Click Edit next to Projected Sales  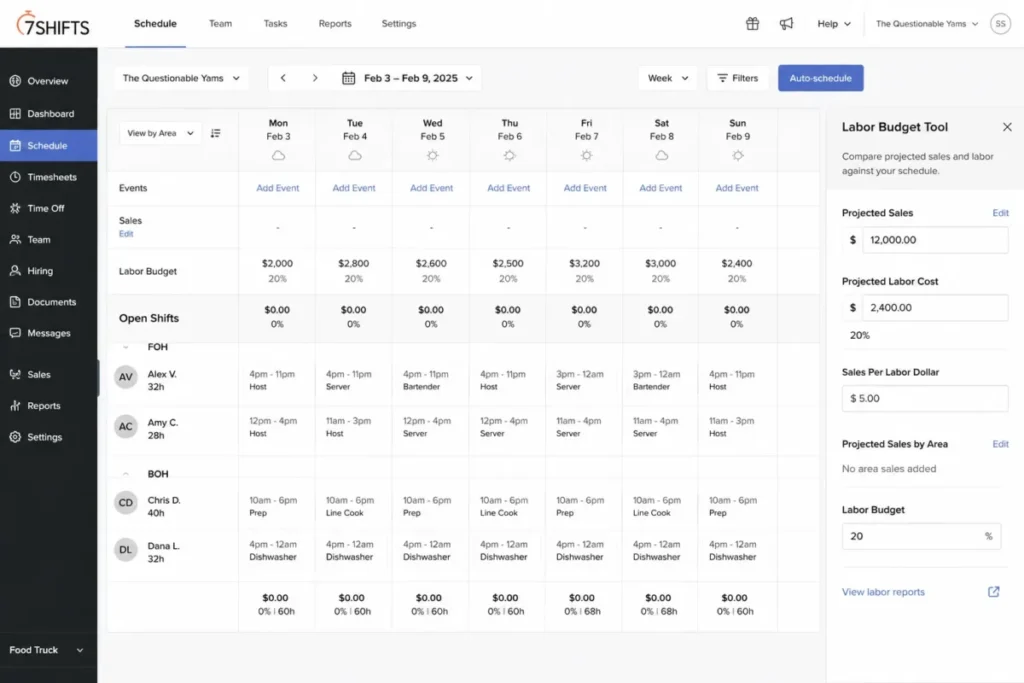1000,213
